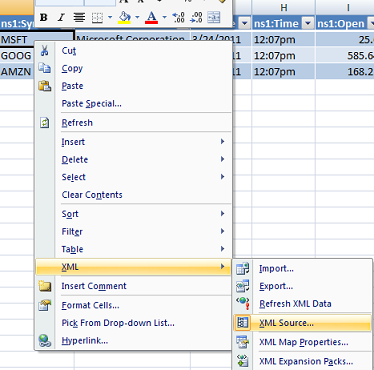Expand the Sort submenu arrow
This screenshot has height=370, width=374.
pos(223,214)
